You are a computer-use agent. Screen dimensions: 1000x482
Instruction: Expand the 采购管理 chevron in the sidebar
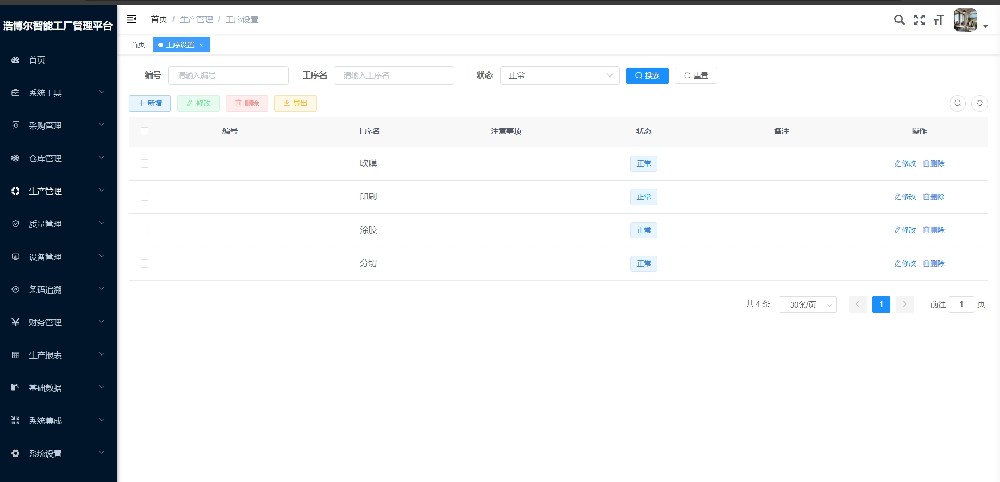(x=101, y=126)
